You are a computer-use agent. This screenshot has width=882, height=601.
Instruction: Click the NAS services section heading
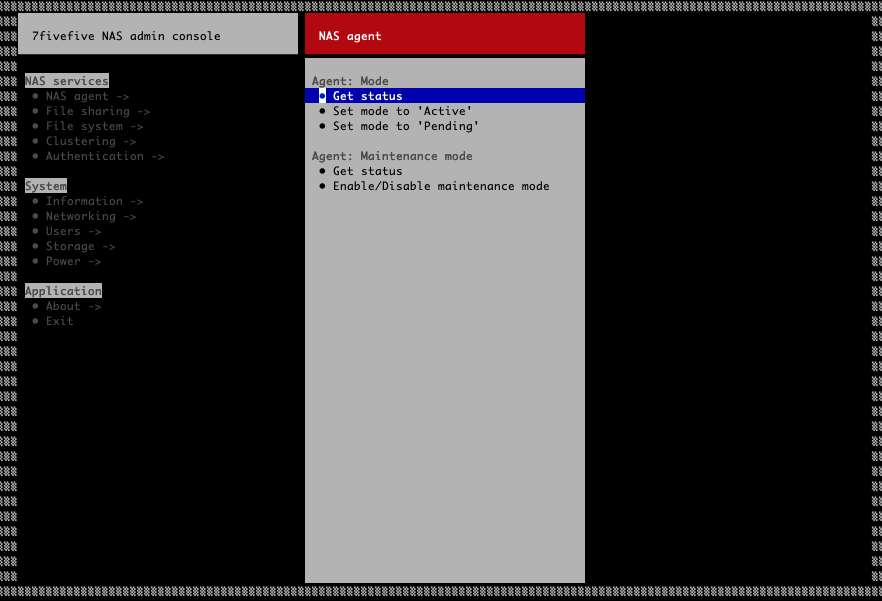point(66,81)
